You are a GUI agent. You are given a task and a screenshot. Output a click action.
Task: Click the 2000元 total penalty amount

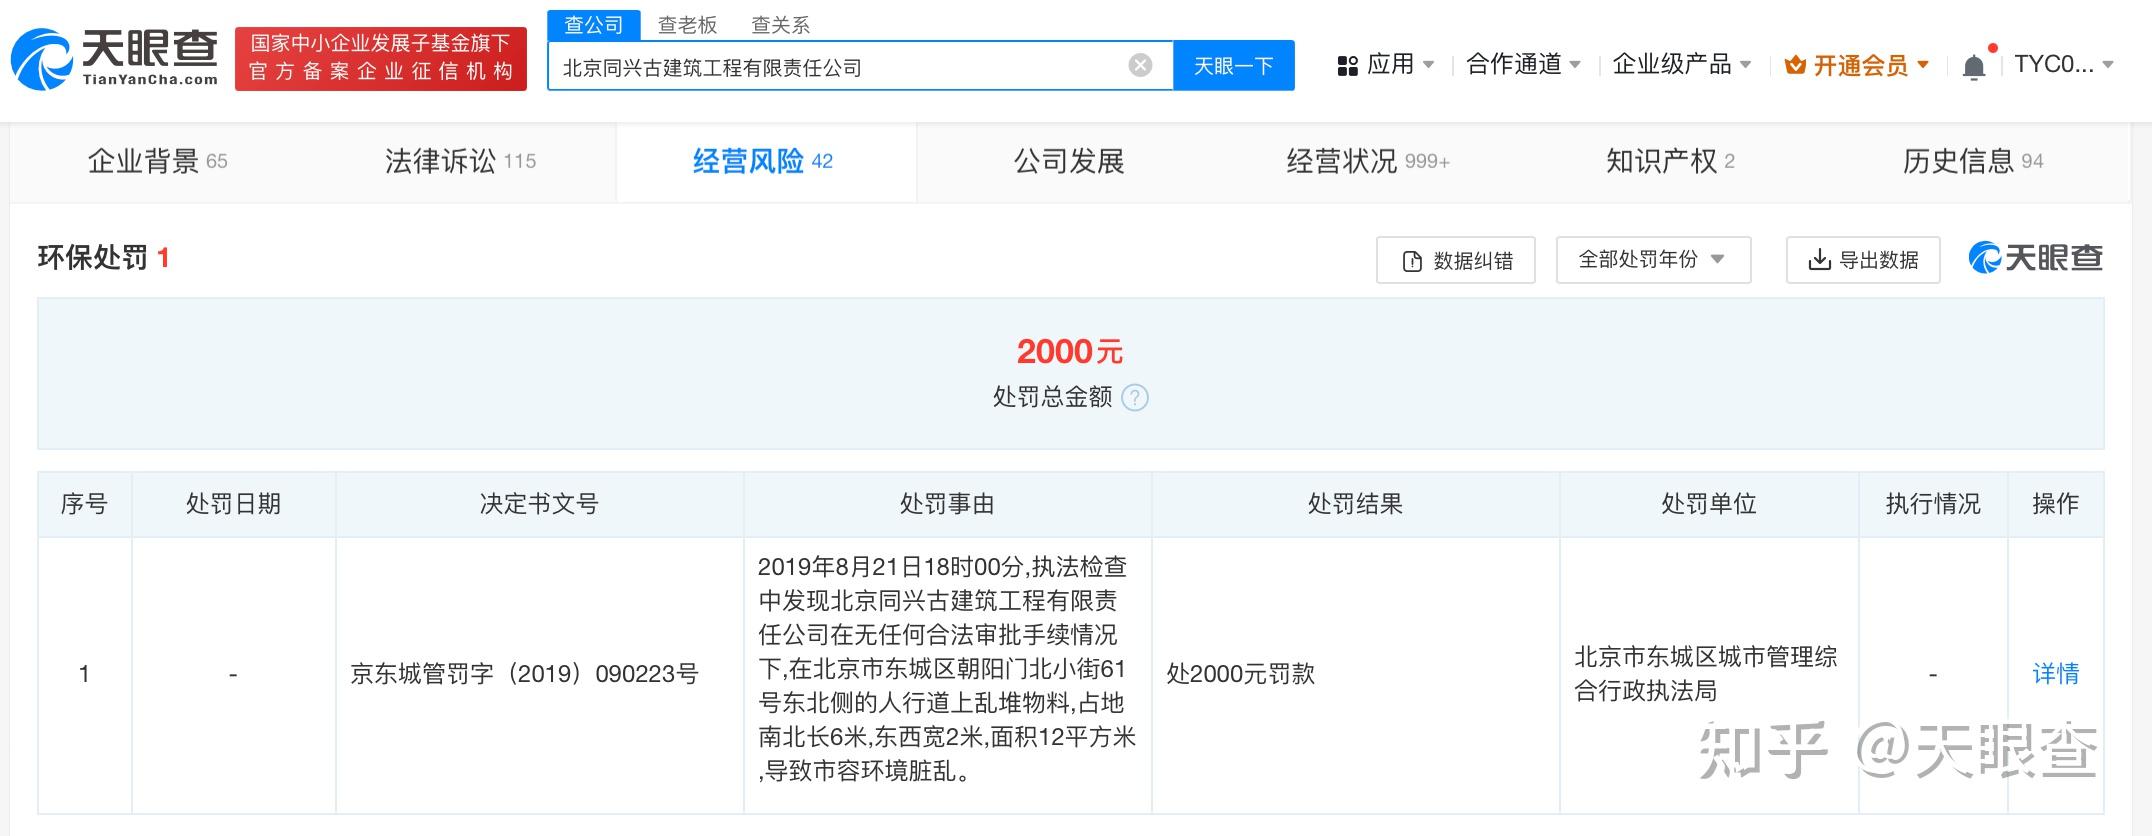[1070, 352]
